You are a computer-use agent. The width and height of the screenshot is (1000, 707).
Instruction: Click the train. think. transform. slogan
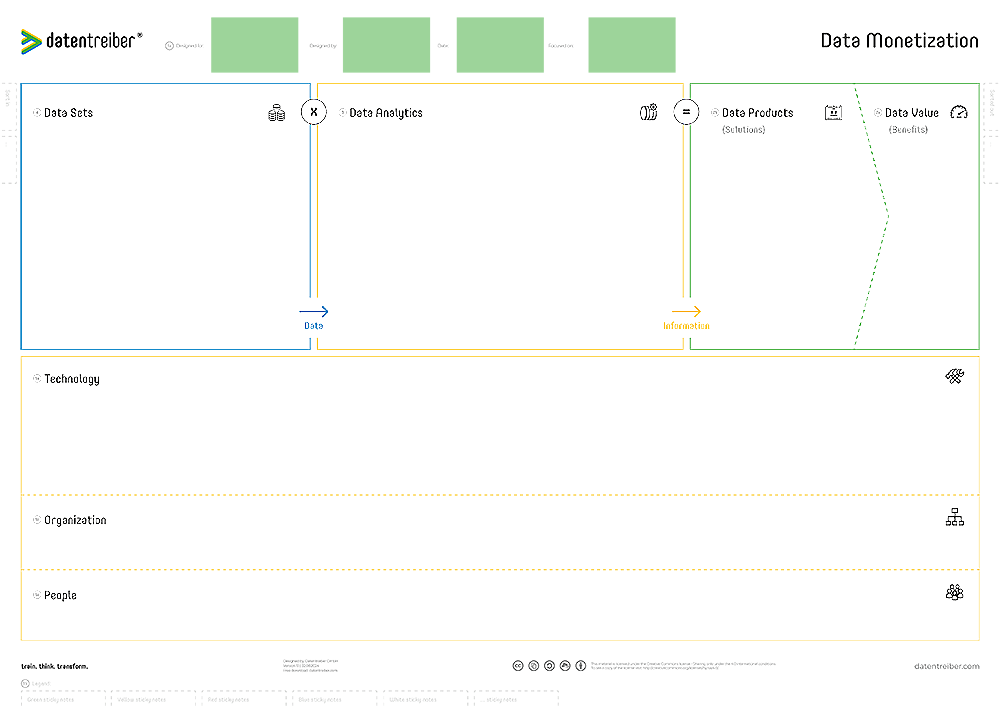point(55,666)
